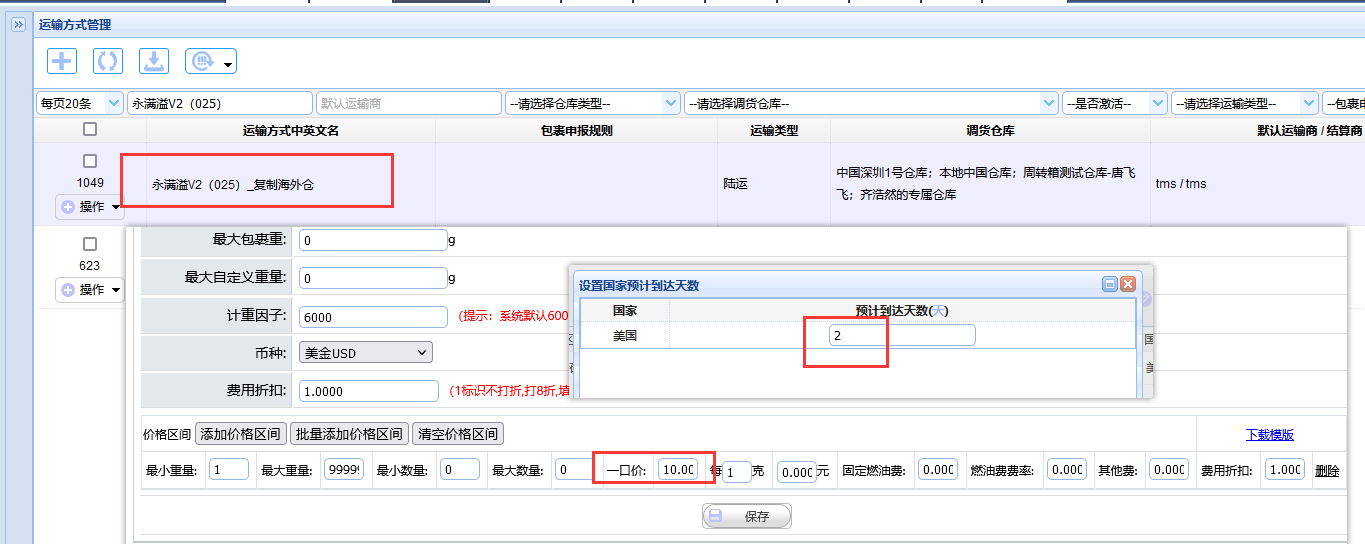Image resolution: width=1365 pixels, height=544 pixels.
Task: Open the 每页20条 page size dropdown
Action: (x=79, y=103)
